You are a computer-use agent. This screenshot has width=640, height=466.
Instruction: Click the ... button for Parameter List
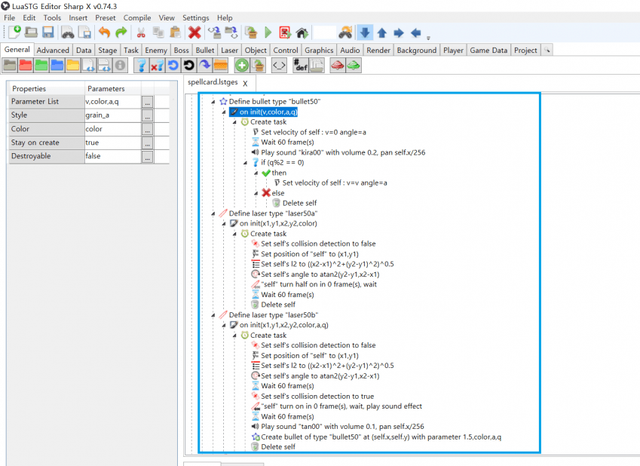[x=148, y=102]
